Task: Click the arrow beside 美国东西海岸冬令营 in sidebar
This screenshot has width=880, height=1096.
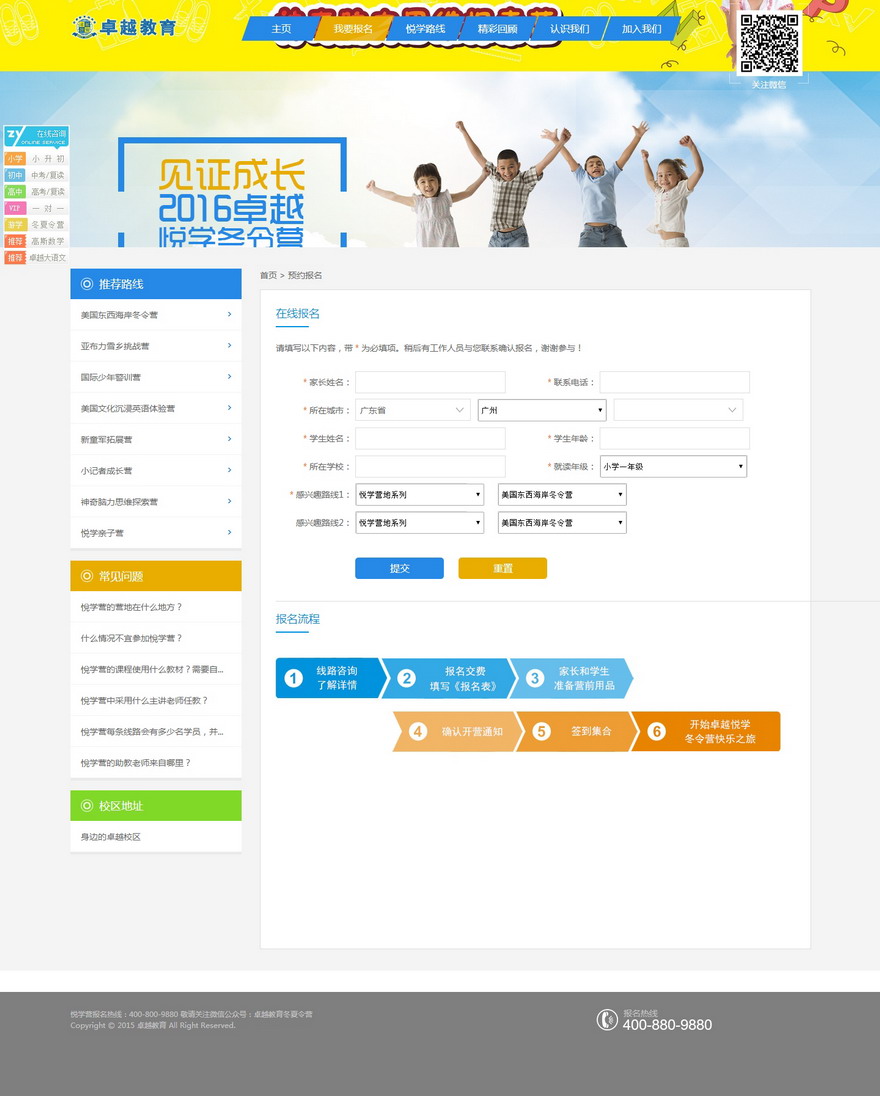Action: (229, 315)
